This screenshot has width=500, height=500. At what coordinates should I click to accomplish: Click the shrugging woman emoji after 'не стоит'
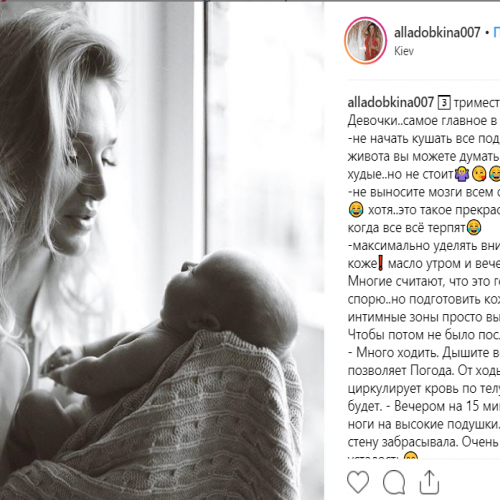tap(462, 174)
